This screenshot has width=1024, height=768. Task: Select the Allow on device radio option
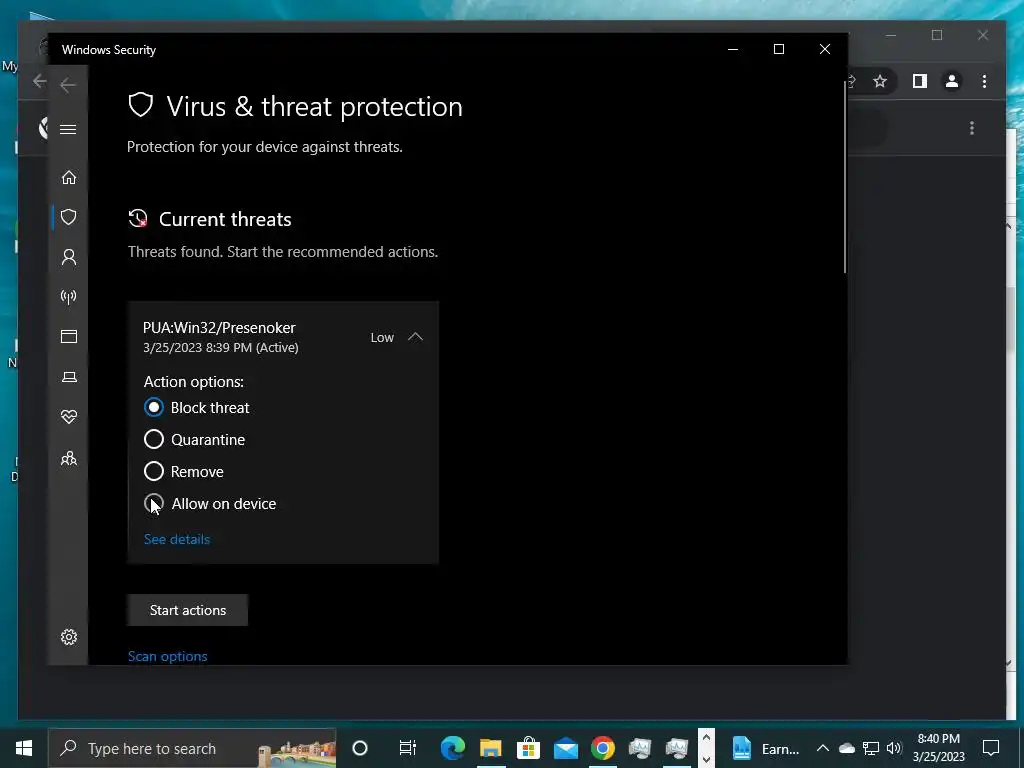click(153, 504)
